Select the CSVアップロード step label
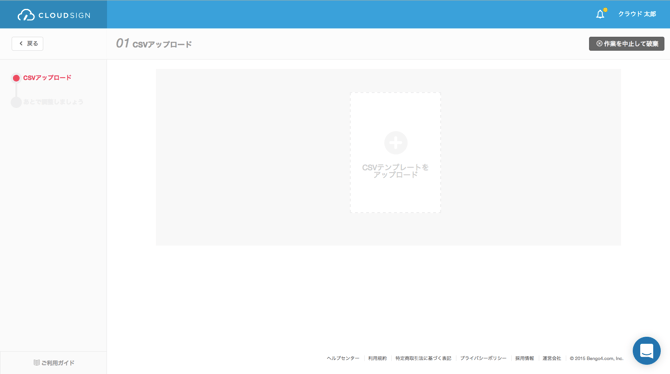The width and height of the screenshot is (670, 374). 47,78
